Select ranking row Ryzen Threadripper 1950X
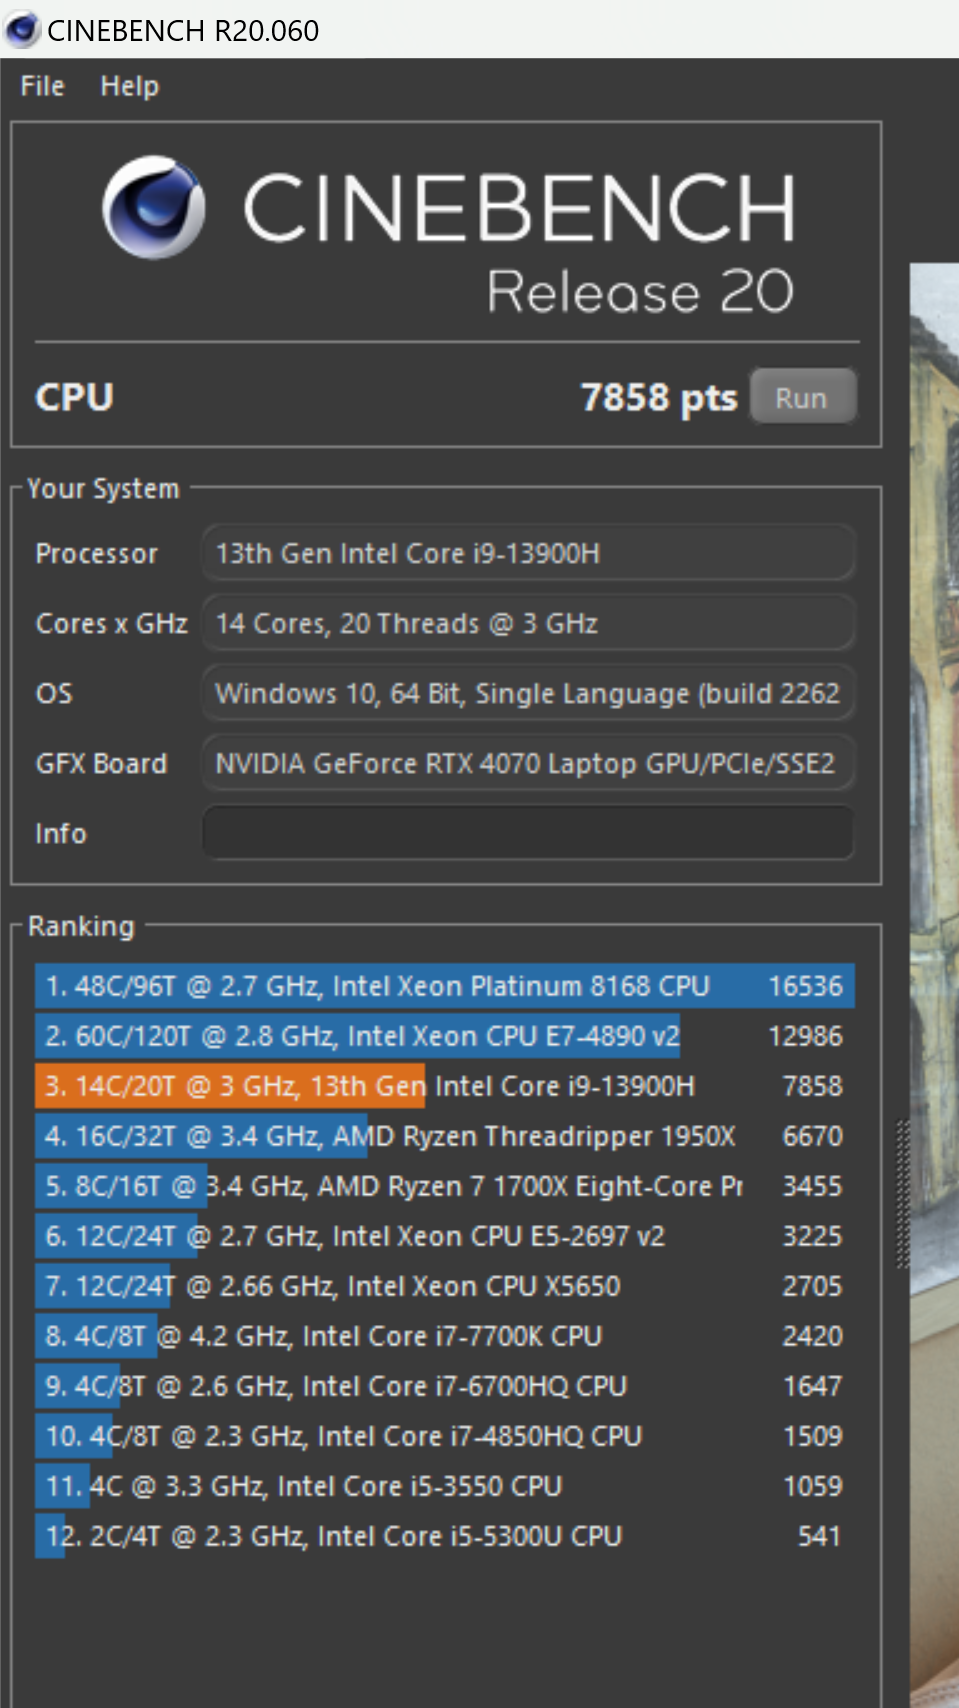 click(445, 1136)
